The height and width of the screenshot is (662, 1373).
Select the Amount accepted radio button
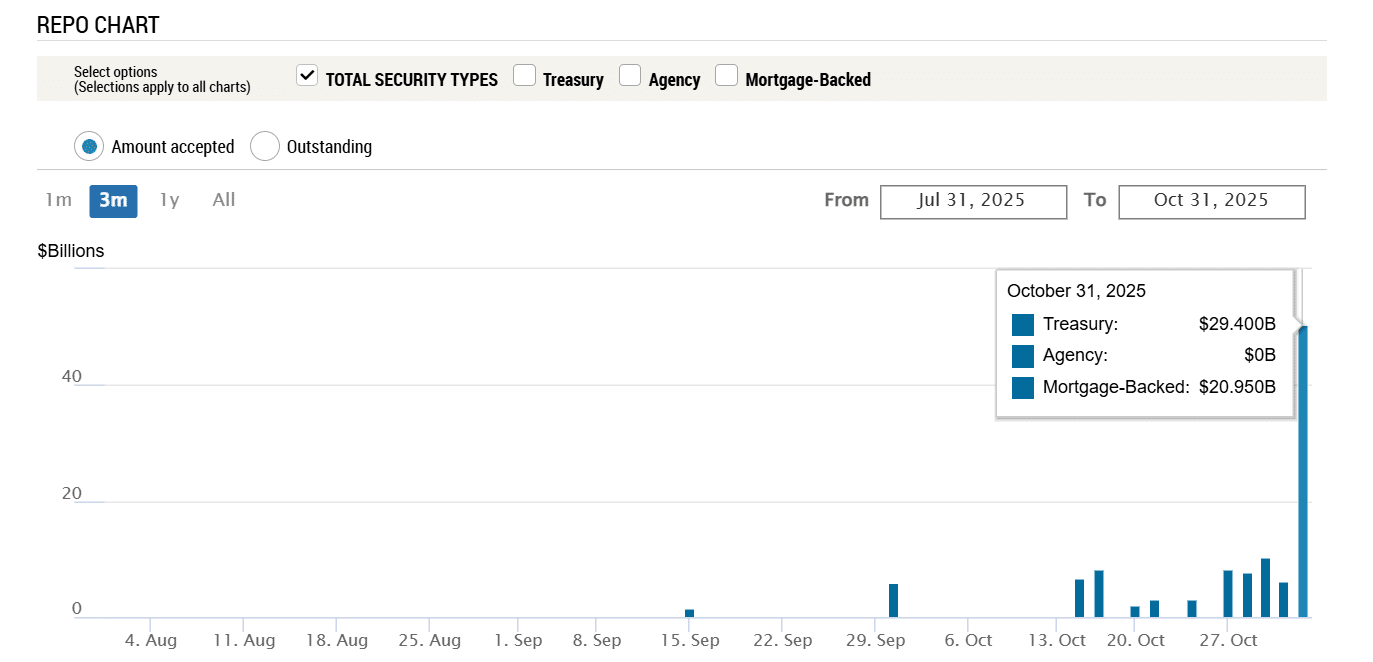click(x=90, y=147)
